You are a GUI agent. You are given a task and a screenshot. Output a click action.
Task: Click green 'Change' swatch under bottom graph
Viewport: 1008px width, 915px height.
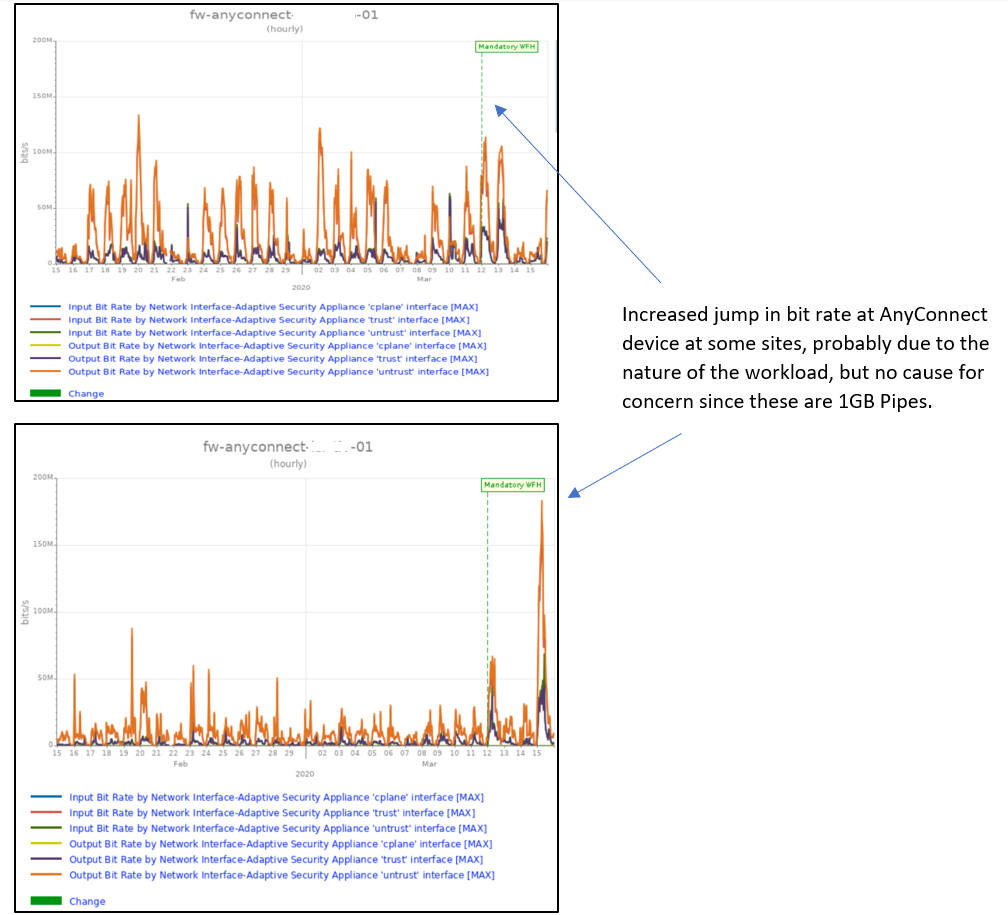click(46, 902)
